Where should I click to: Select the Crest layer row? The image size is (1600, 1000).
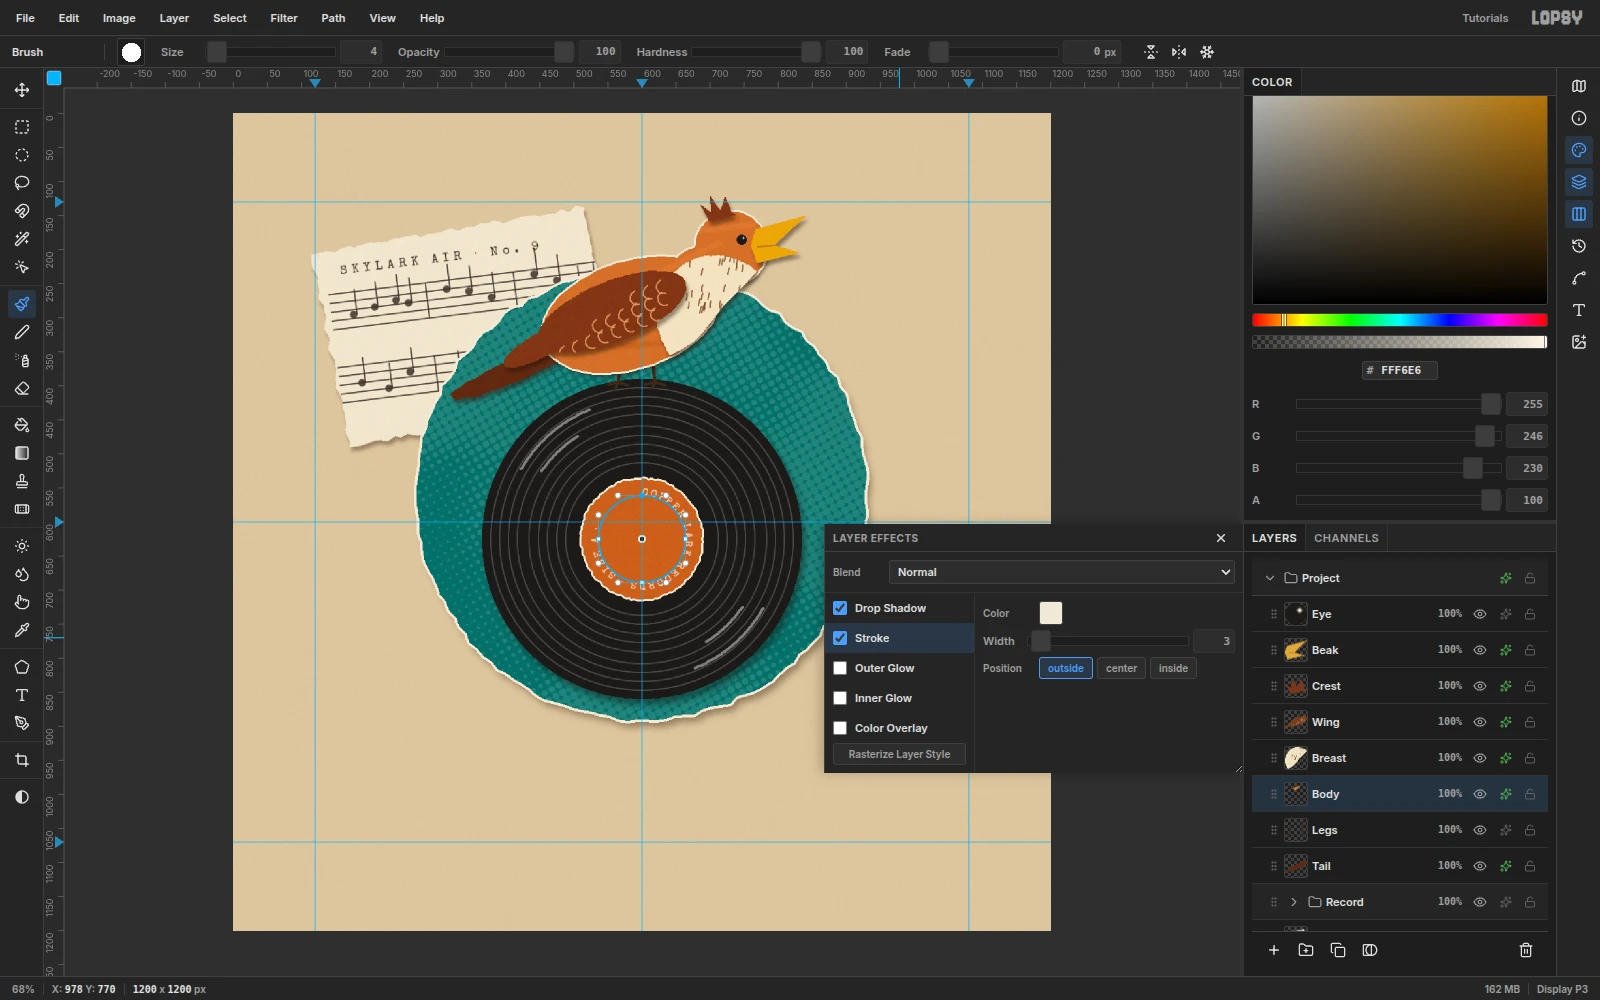point(1400,686)
